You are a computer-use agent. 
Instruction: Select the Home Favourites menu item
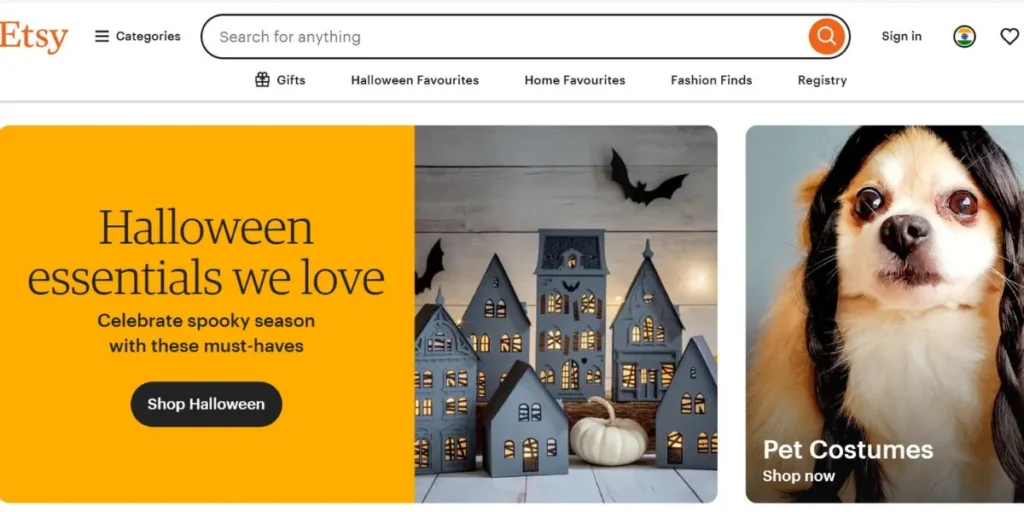pos(575,80)
